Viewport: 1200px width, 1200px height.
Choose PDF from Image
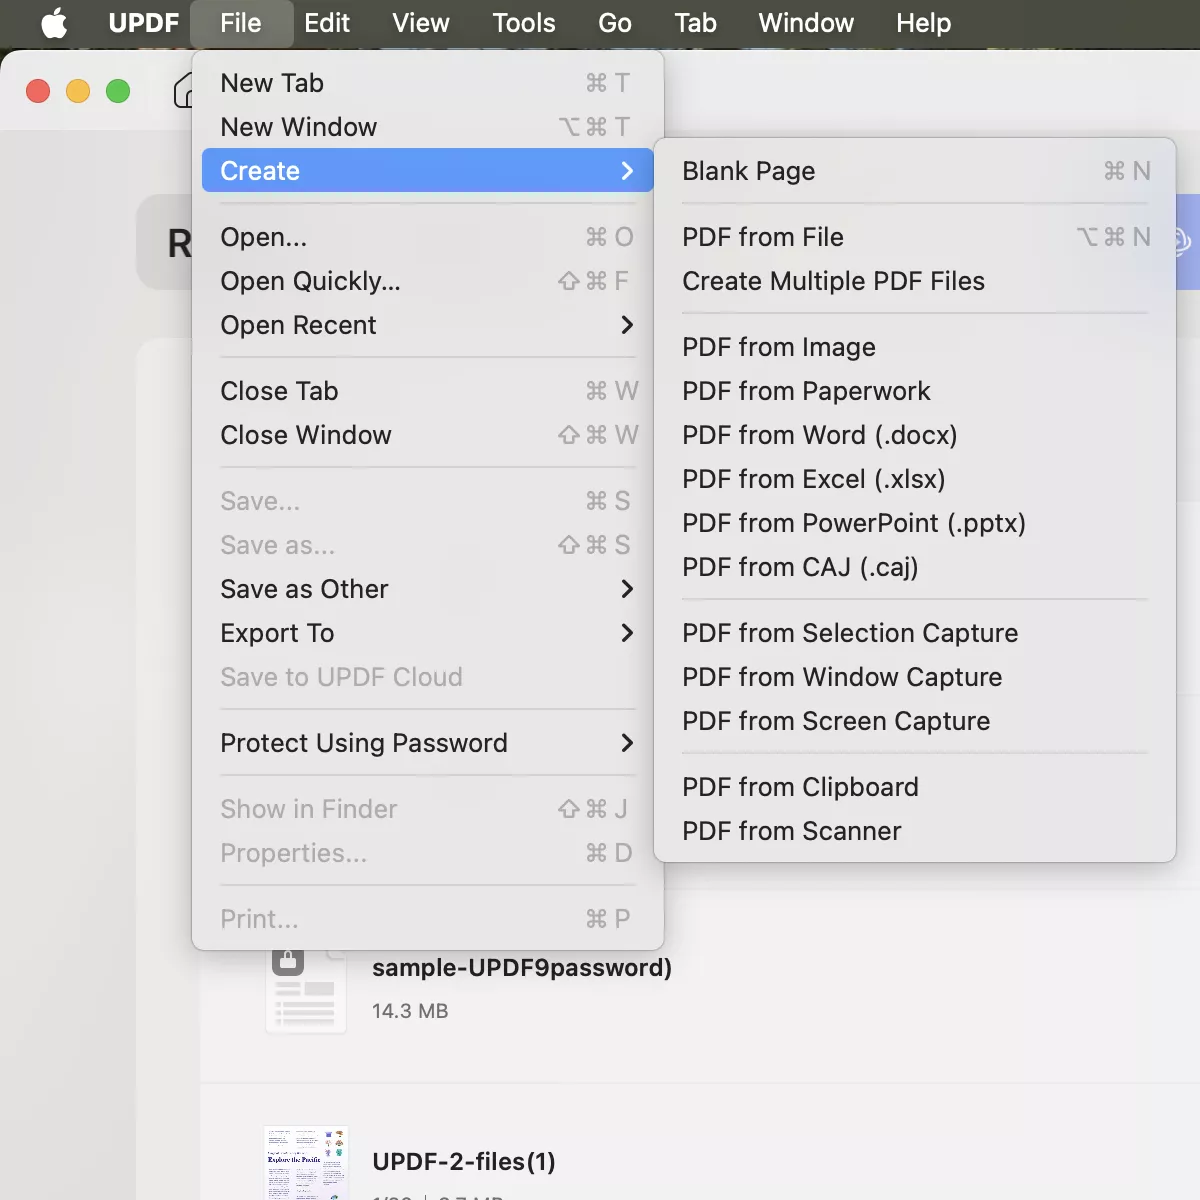(778, 347)
